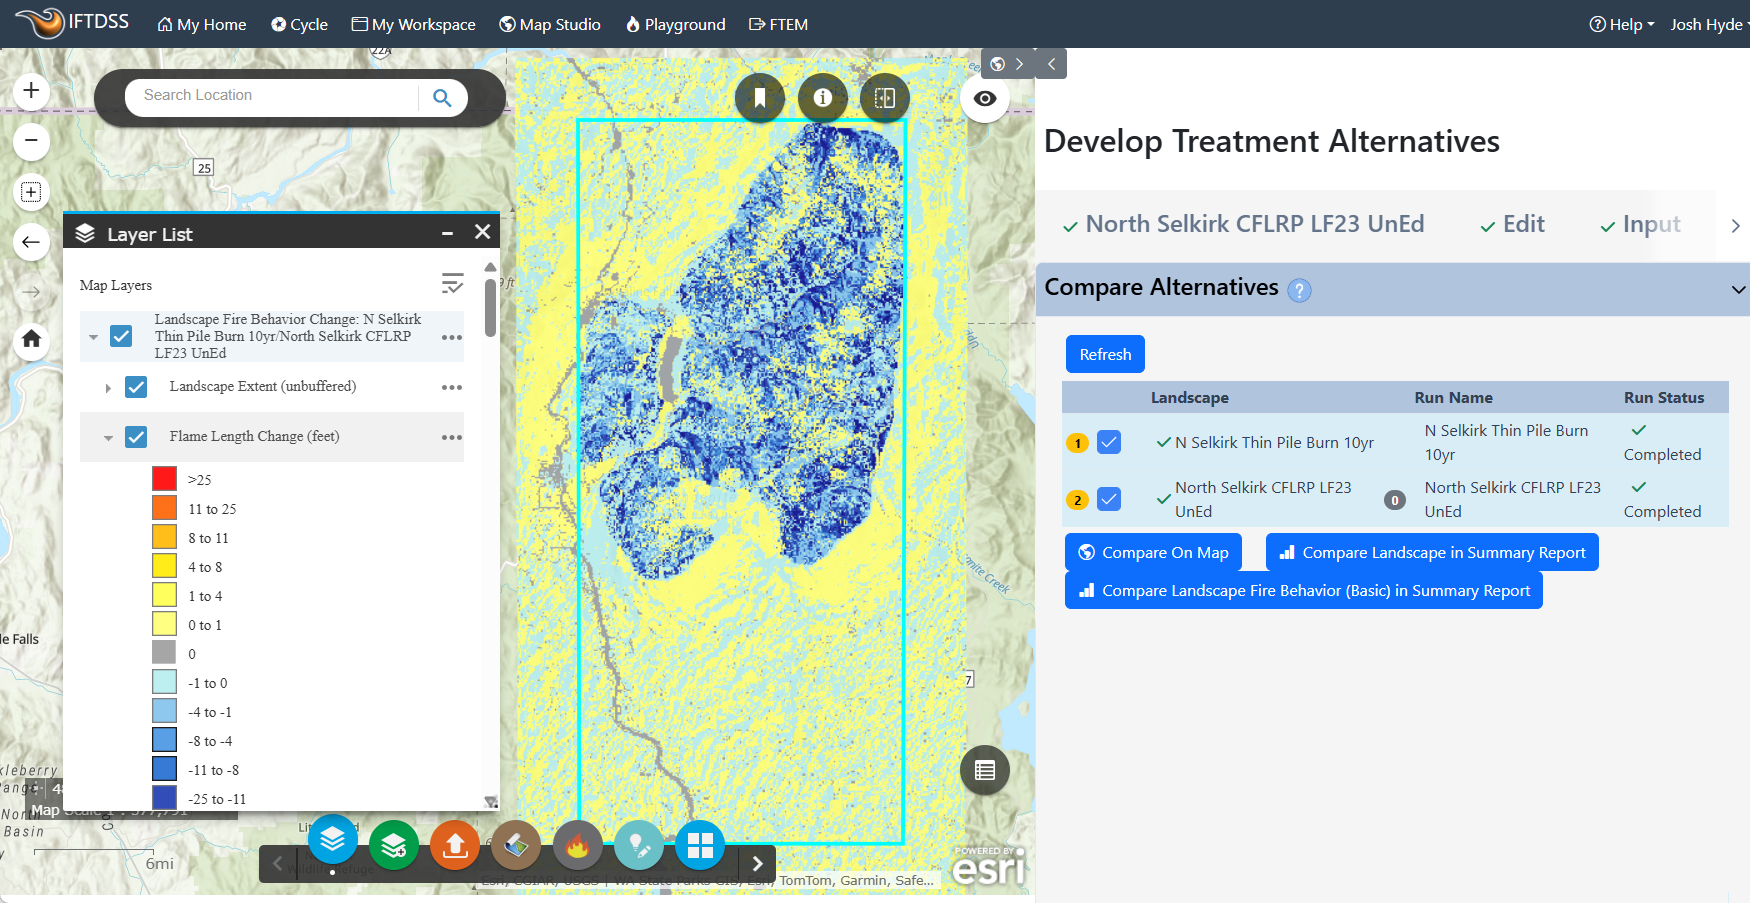Select the fire behavior flame tool
The image size is (1750, 903).
click(x=578, y=845)
